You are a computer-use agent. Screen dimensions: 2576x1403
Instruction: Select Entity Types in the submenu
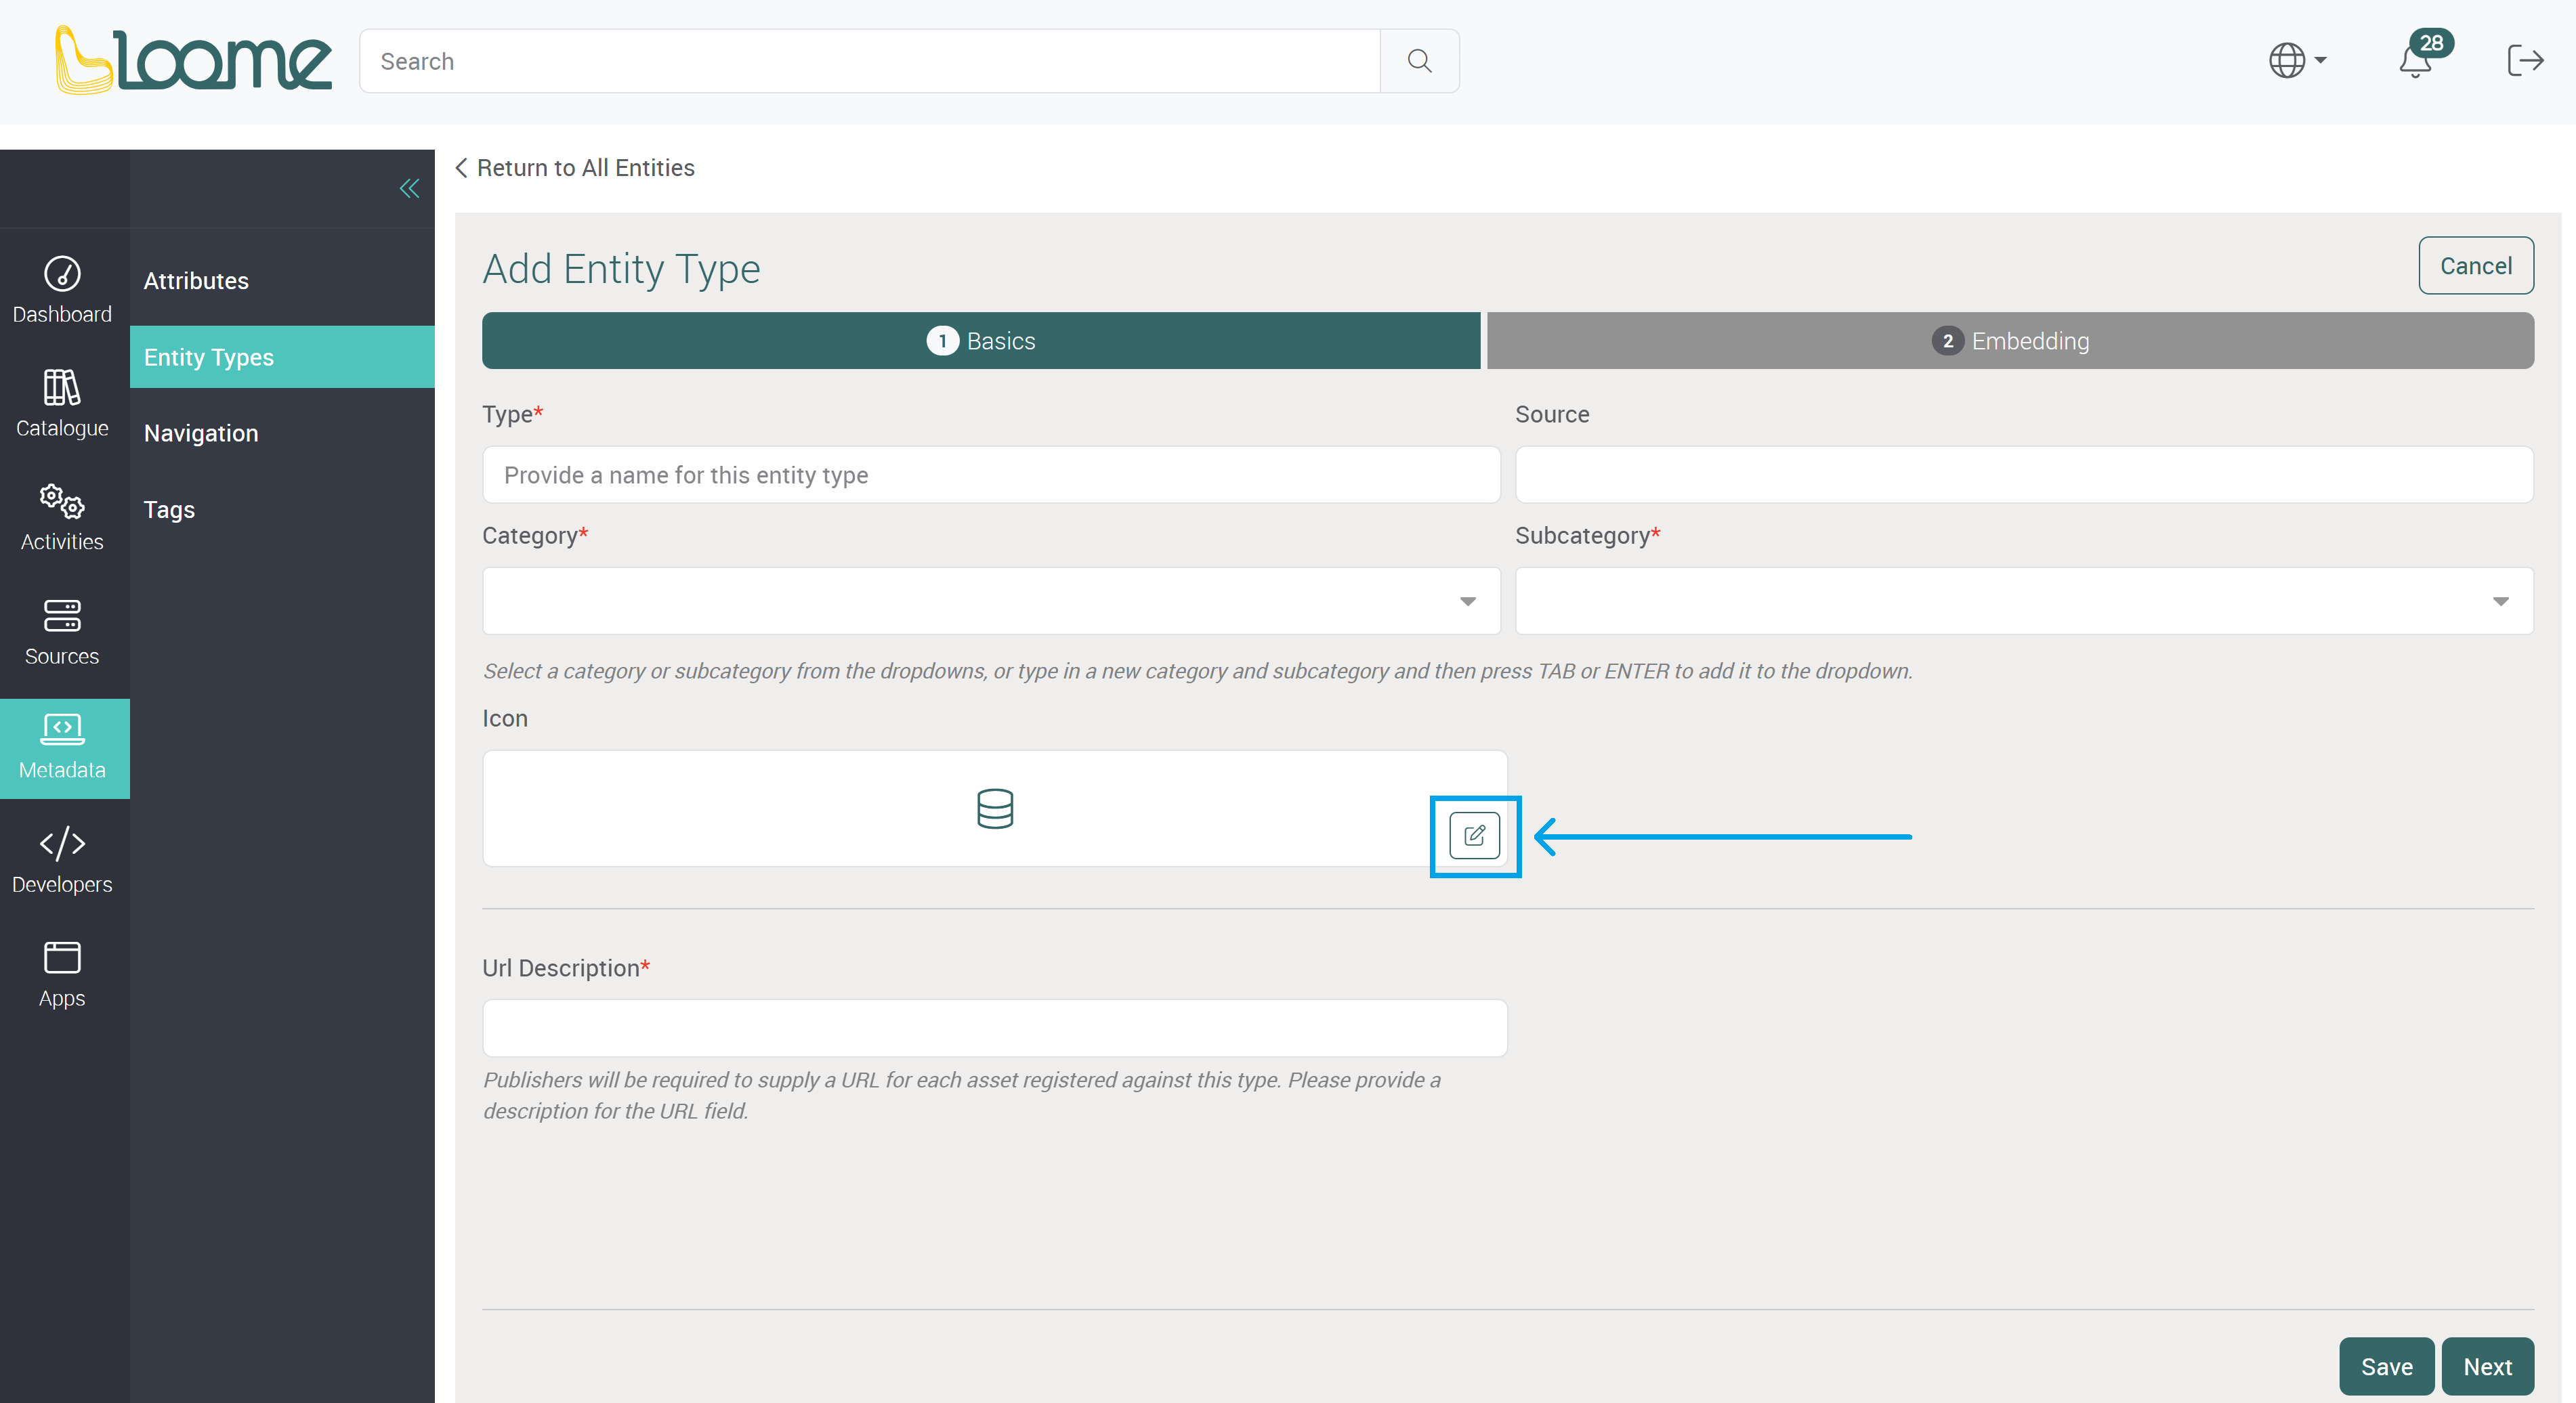pyautogui.click(x=281, y=357)
